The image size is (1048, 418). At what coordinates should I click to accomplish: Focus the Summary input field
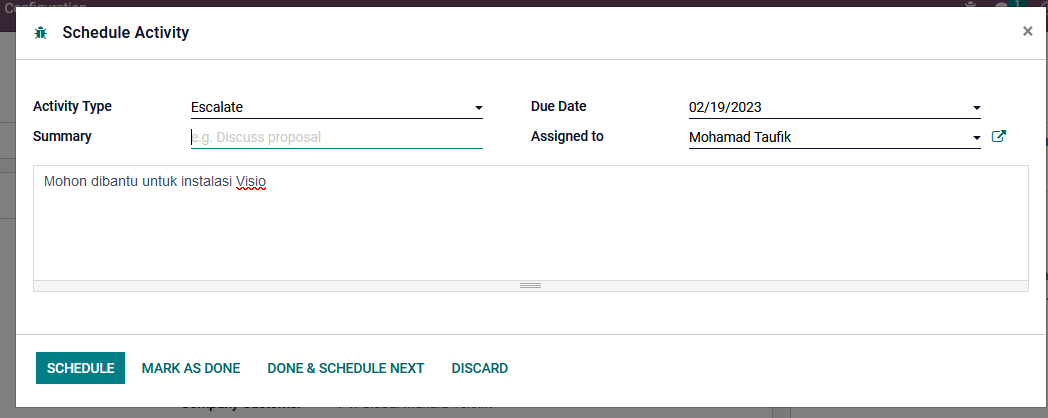pyautogui.click(x=336, y=137)
